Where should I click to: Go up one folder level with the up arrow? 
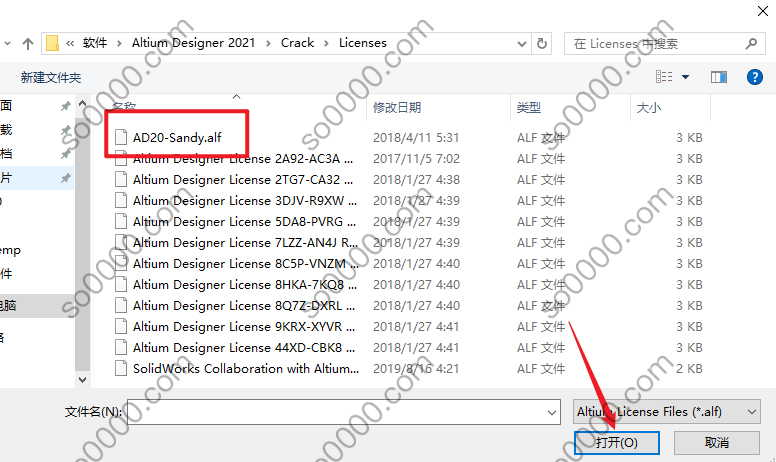[28, 44]
